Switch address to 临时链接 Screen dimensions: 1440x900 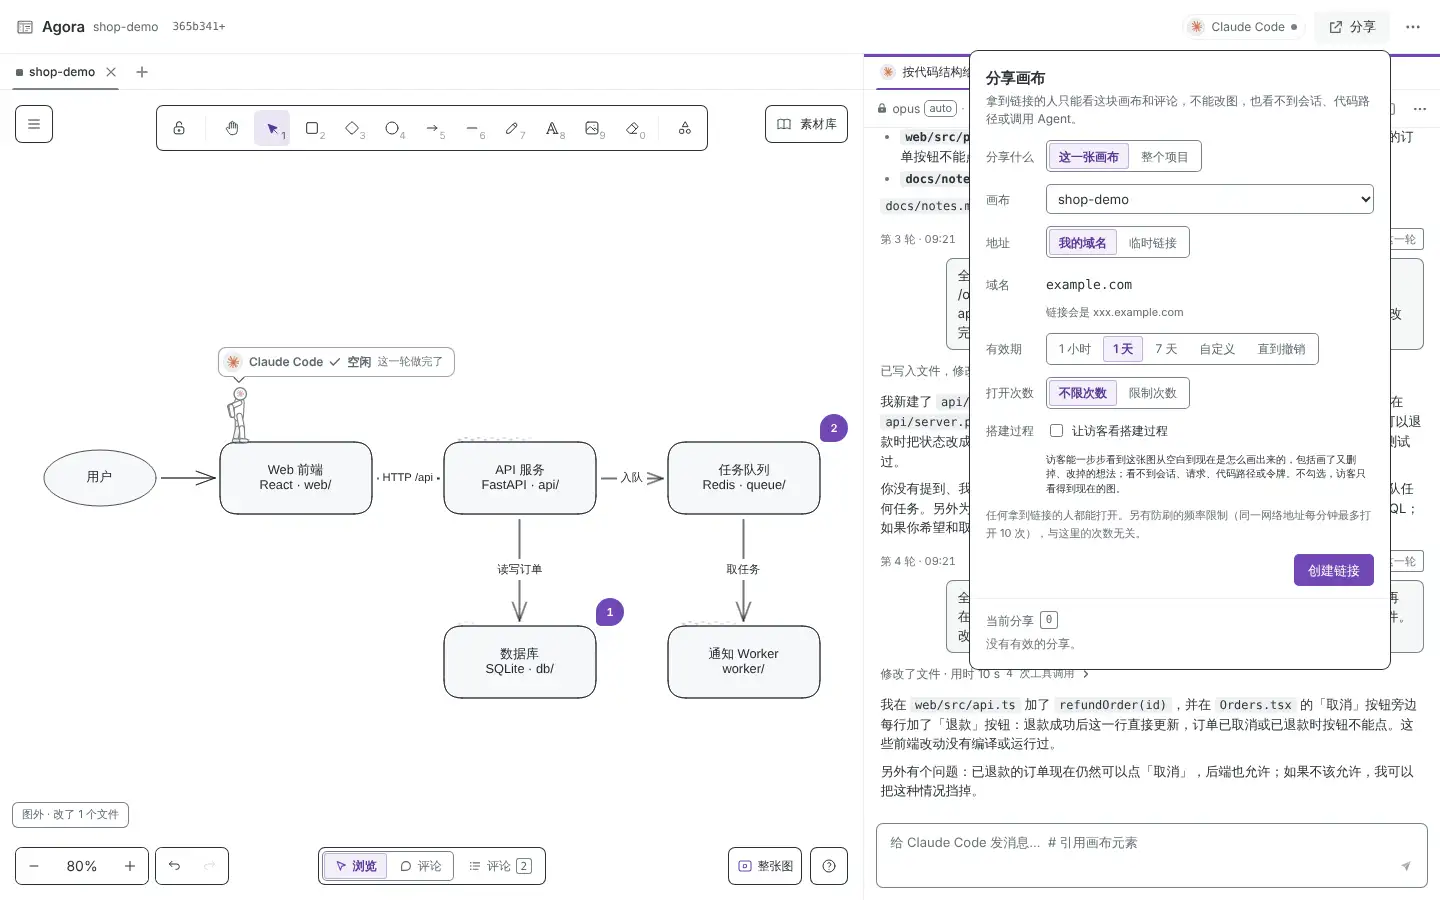1152,243
